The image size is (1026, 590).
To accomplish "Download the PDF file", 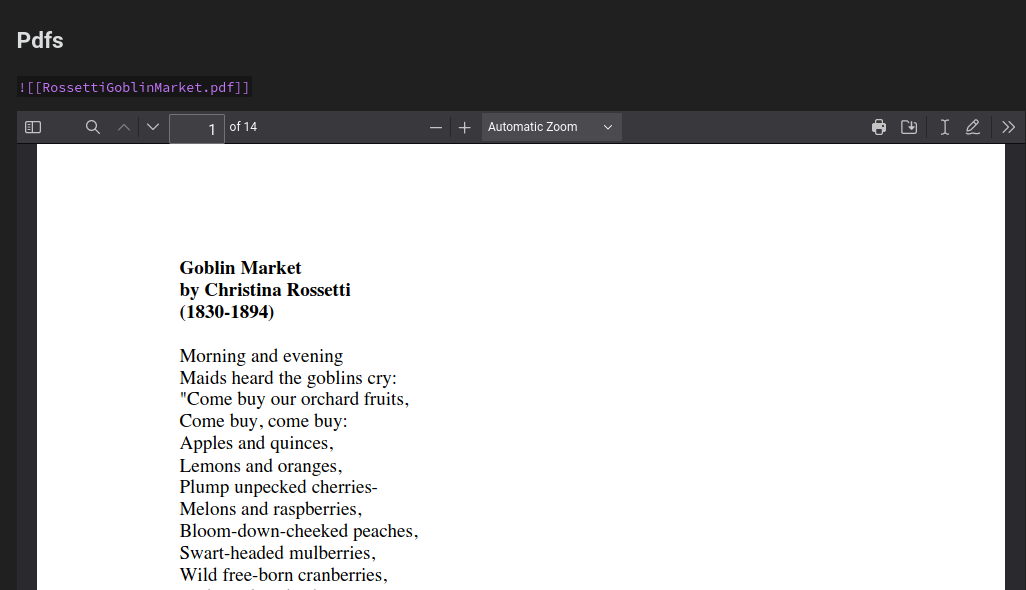I will click(x=909, y=127).
